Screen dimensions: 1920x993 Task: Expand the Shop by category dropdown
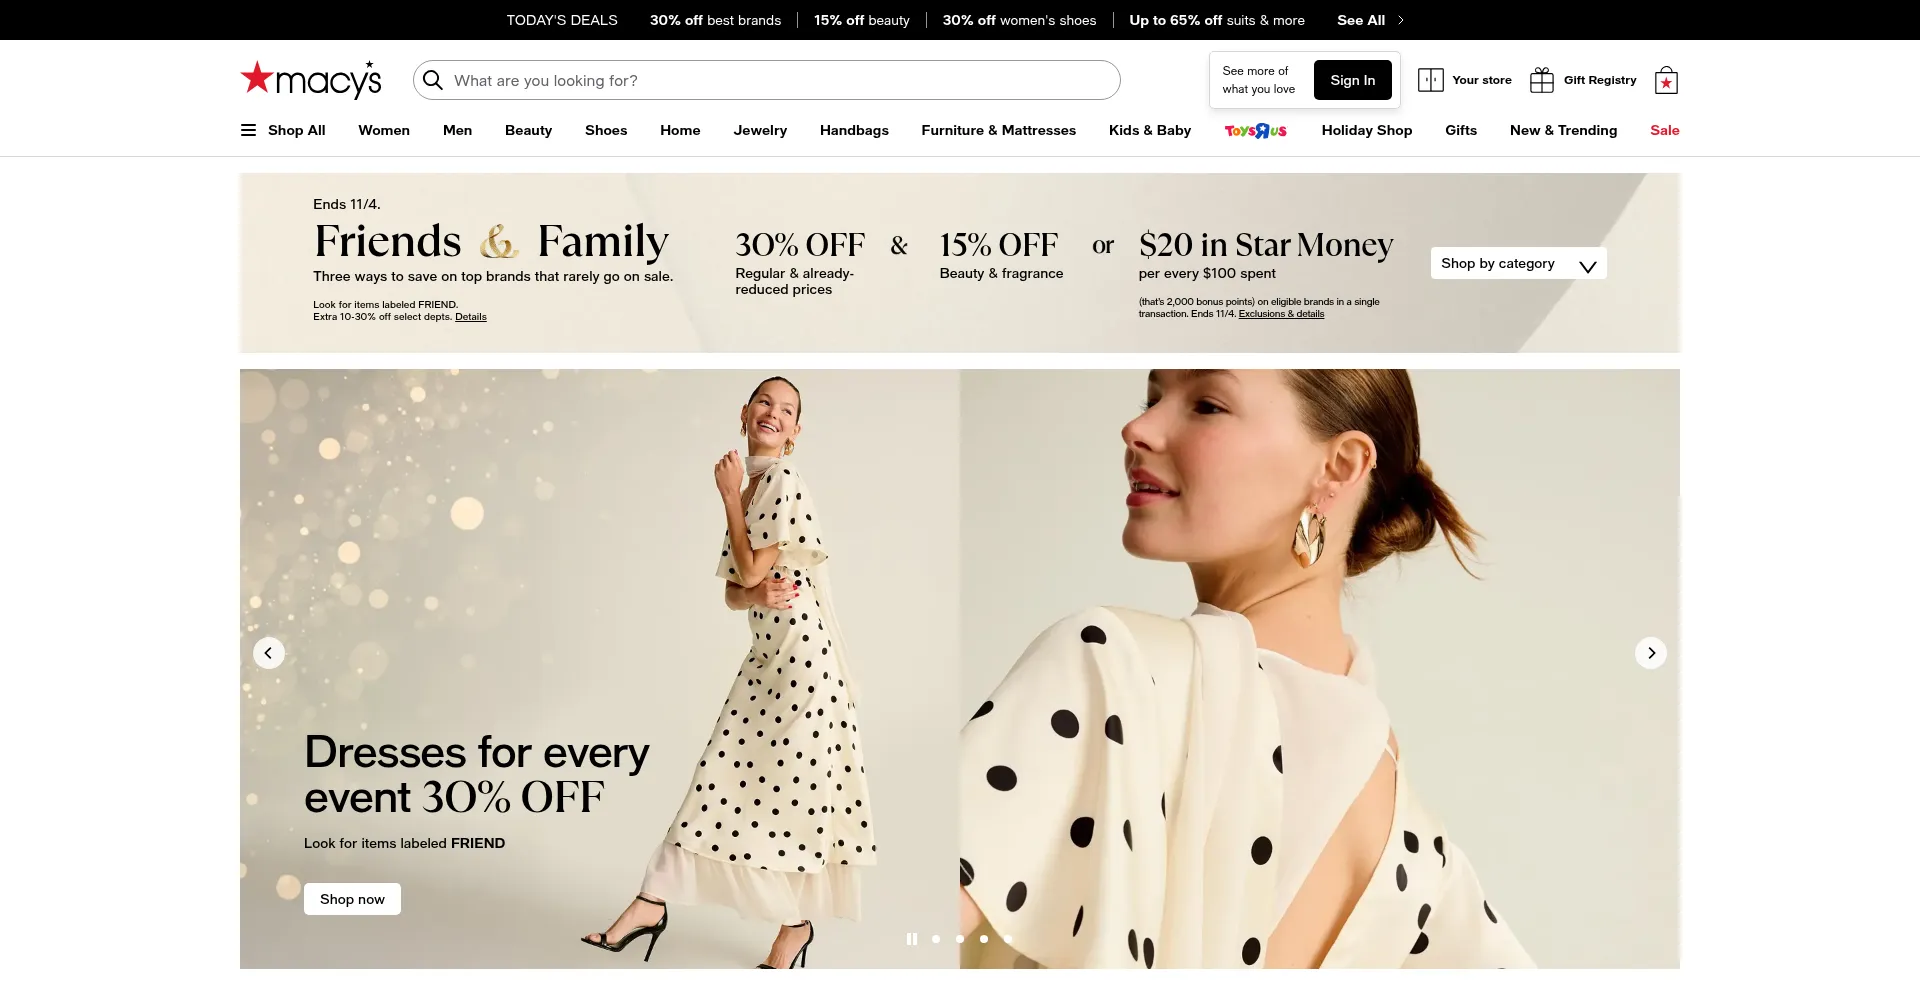coord(1518,264)
